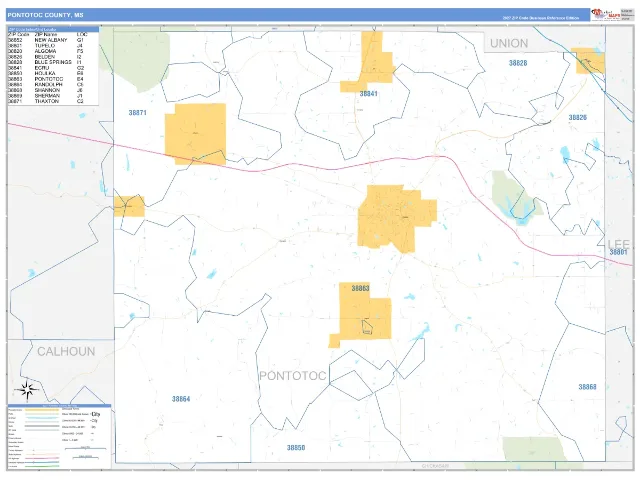The width and height of the screenshot is (640, 480).
Task: Select the PONTOTOC row in ZIP index
Action: pyautogui.click(x=46, y=79)
